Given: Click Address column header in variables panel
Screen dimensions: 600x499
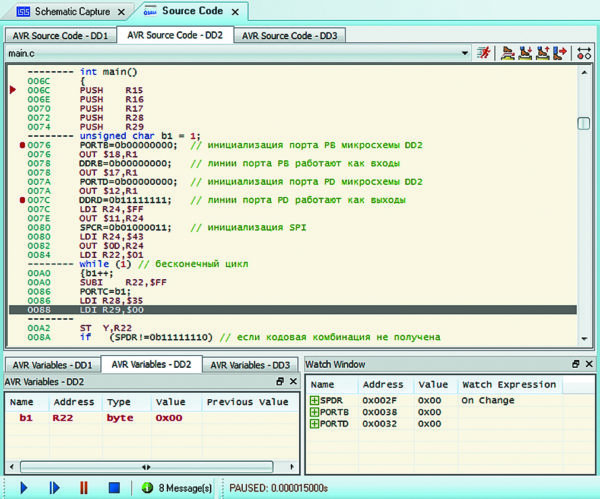Looking at the screenshot, I should [74, 402].
